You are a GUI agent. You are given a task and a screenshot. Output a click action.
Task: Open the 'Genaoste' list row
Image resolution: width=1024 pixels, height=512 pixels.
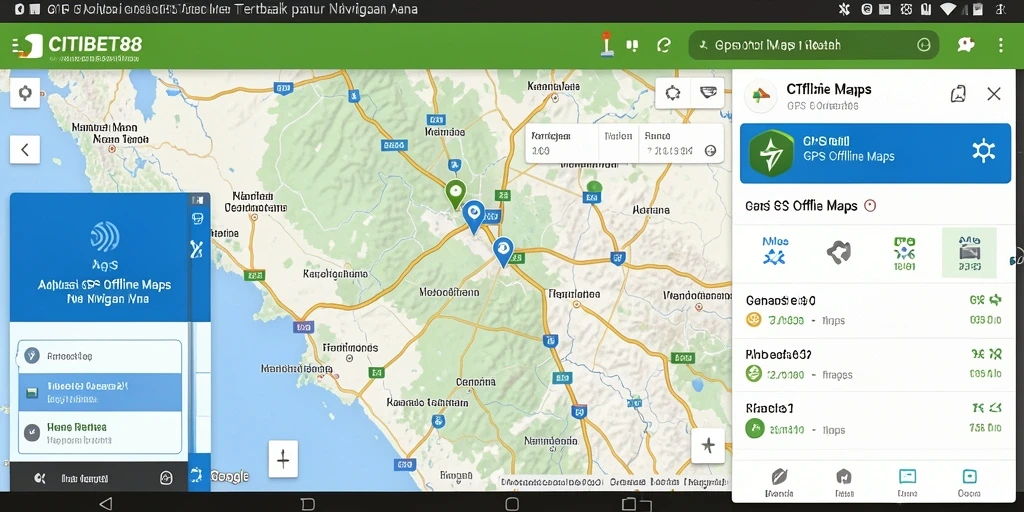point(874,310)
